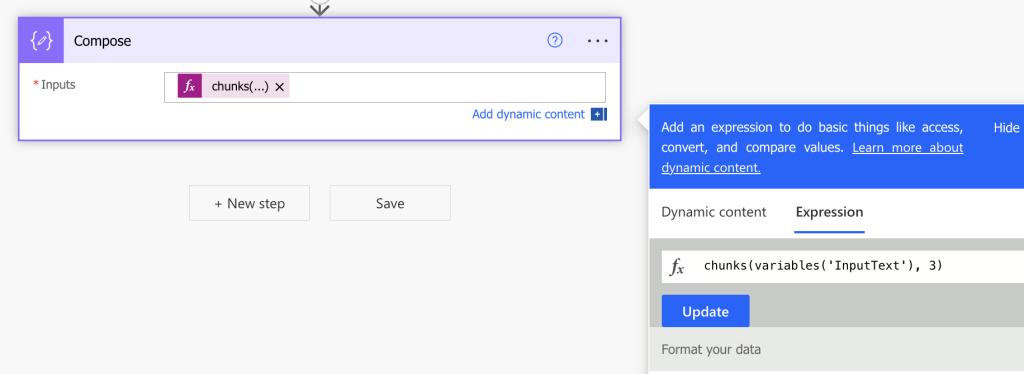Hide the dynamic content info banner
This screenshot has height=374, width=1024.
pyautogui.click(x=1006, y=128)
